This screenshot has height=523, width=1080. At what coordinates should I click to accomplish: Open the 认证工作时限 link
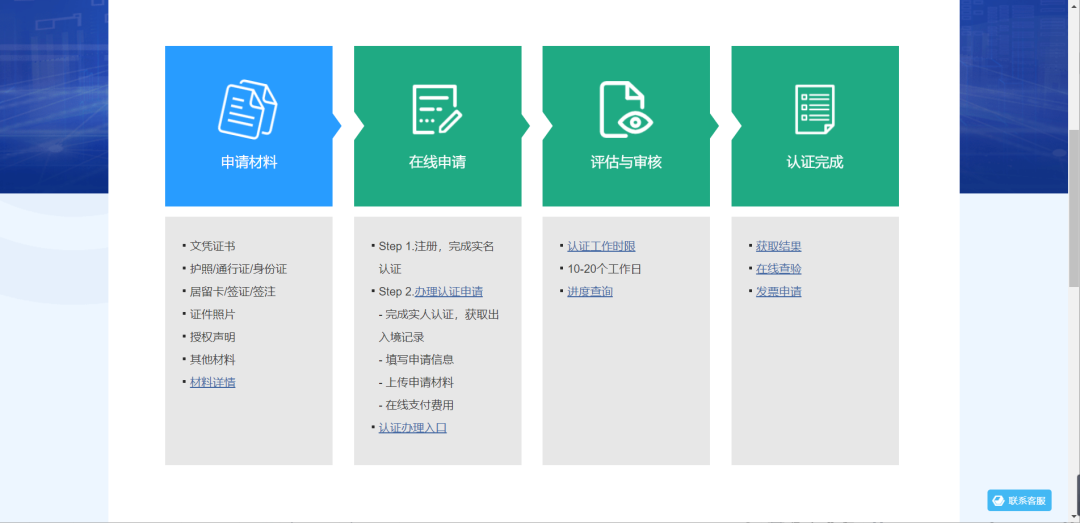[x=601, y=246]
